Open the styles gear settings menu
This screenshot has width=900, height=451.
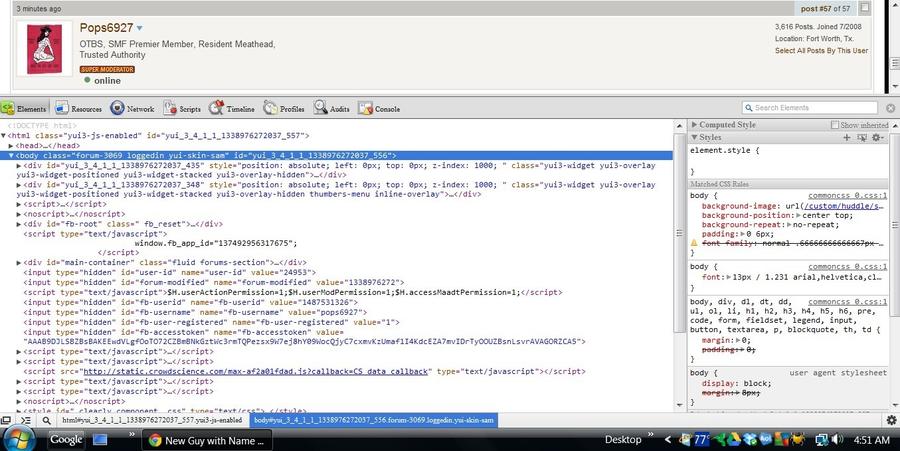point(876,137)
